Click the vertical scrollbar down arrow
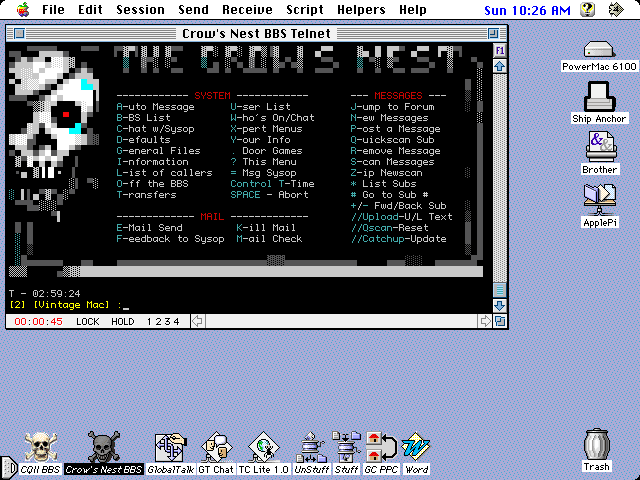This screenshot has height=480, width=640. pyautogui.click(x=500, y=304)
